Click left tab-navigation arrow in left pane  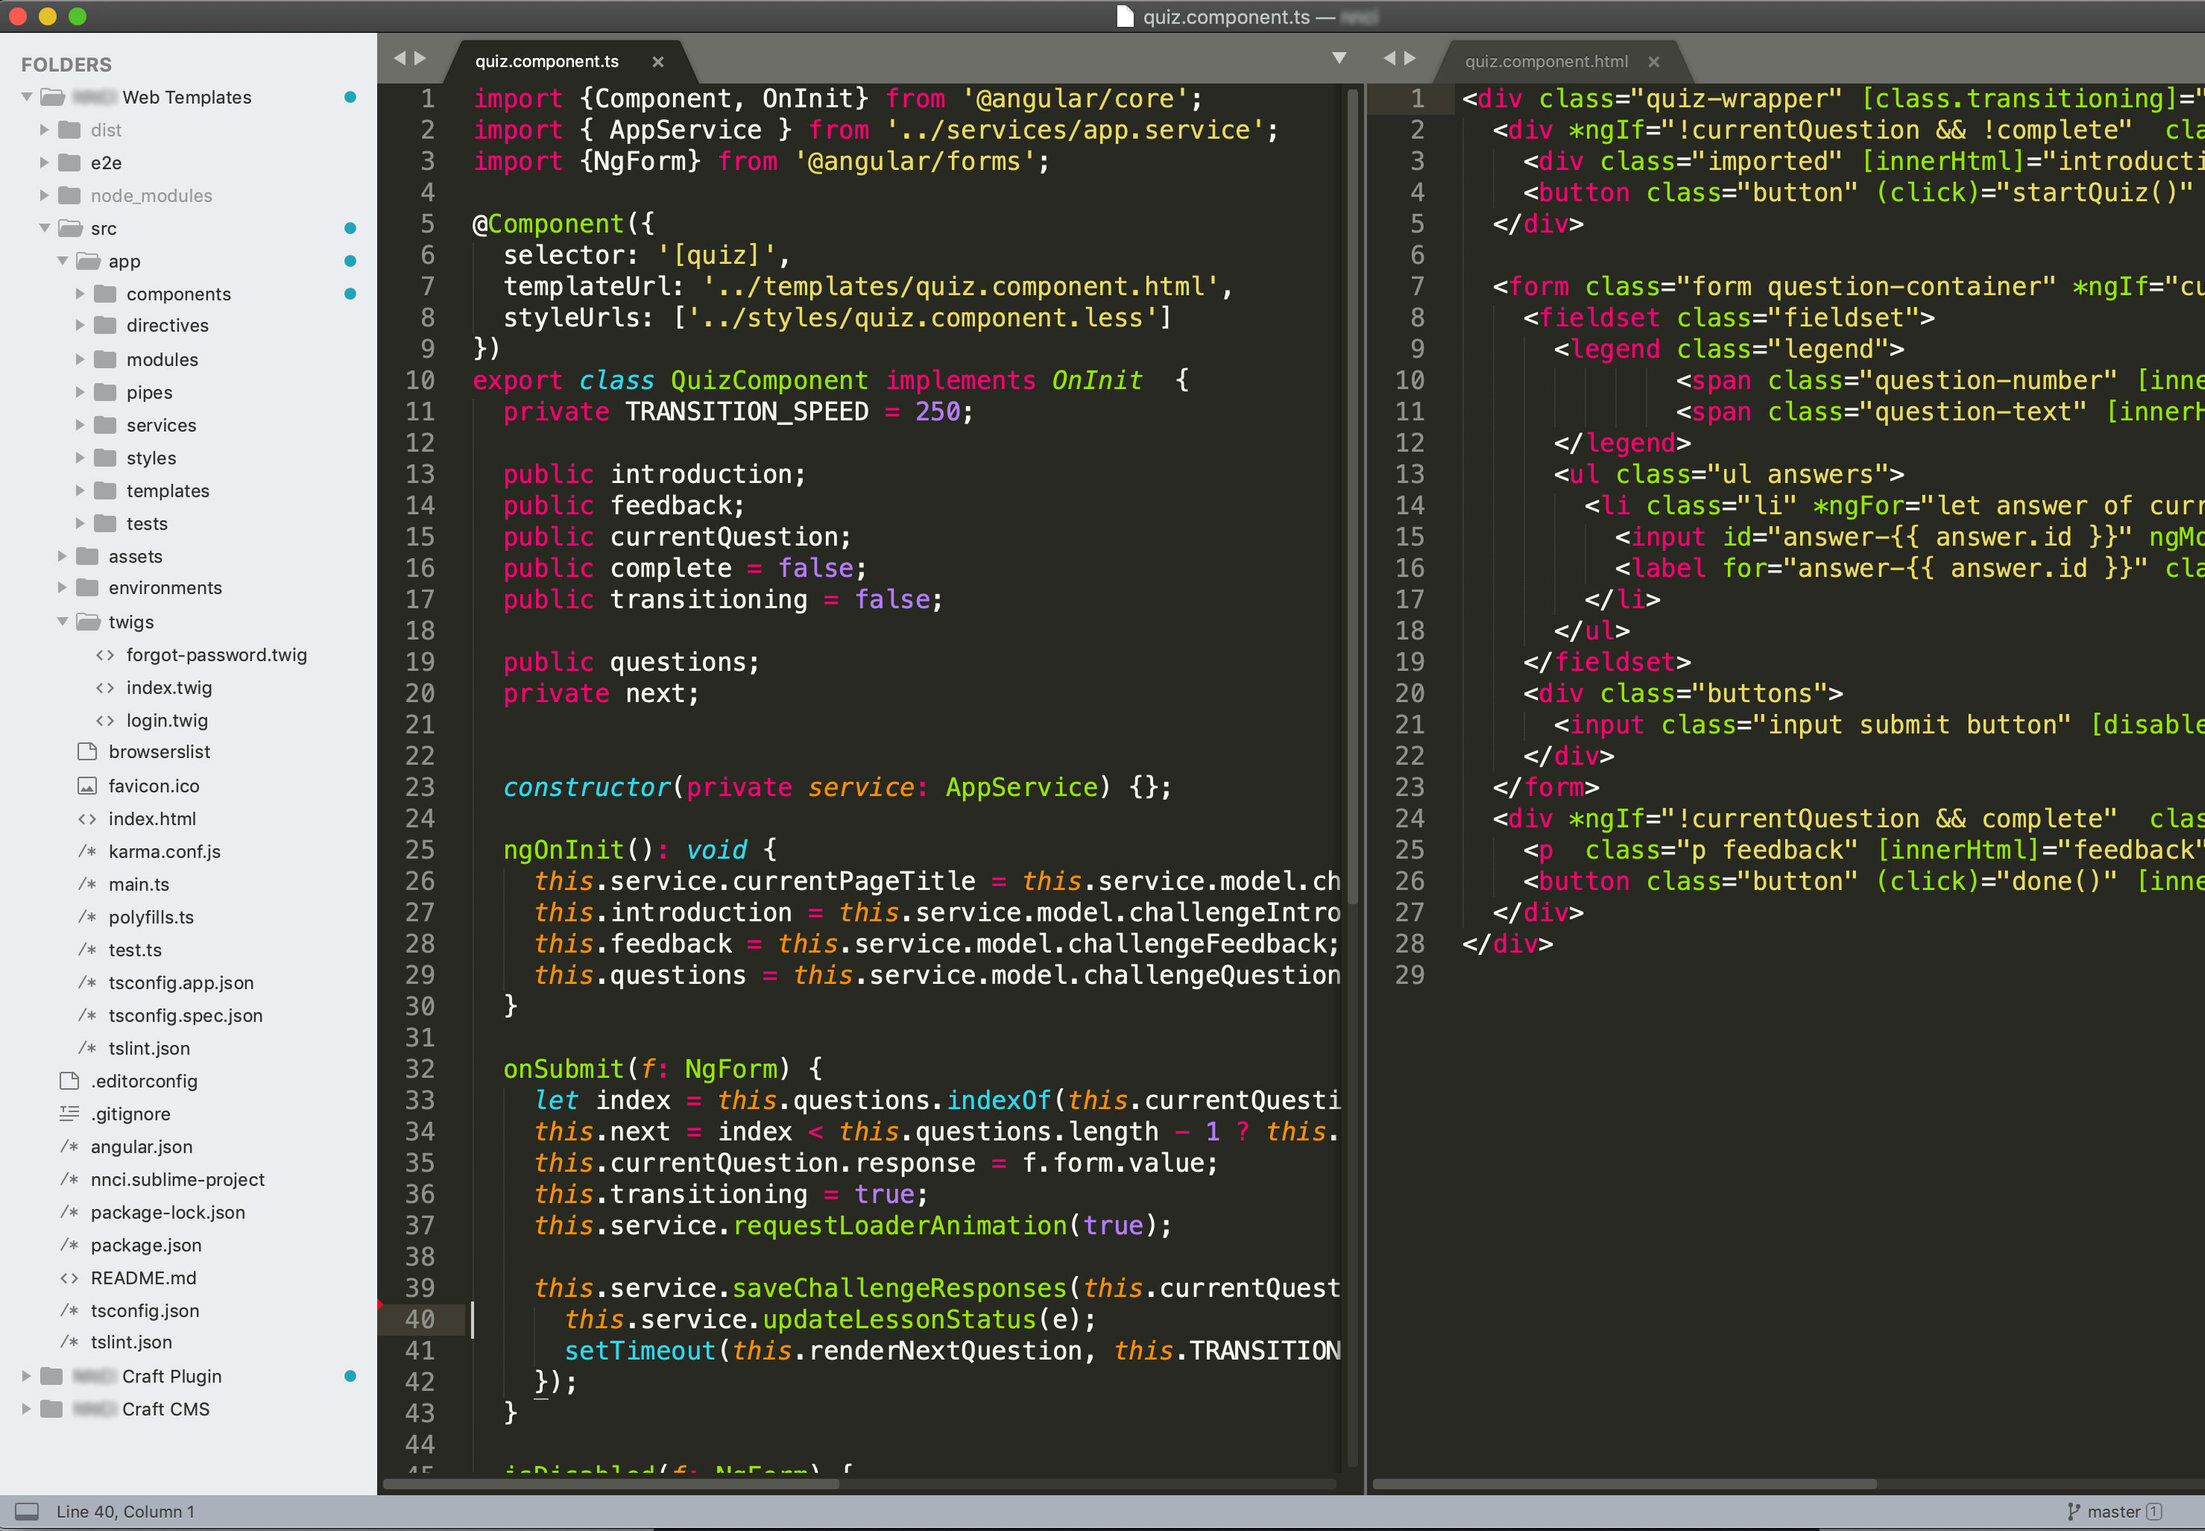tap(400, 59)
